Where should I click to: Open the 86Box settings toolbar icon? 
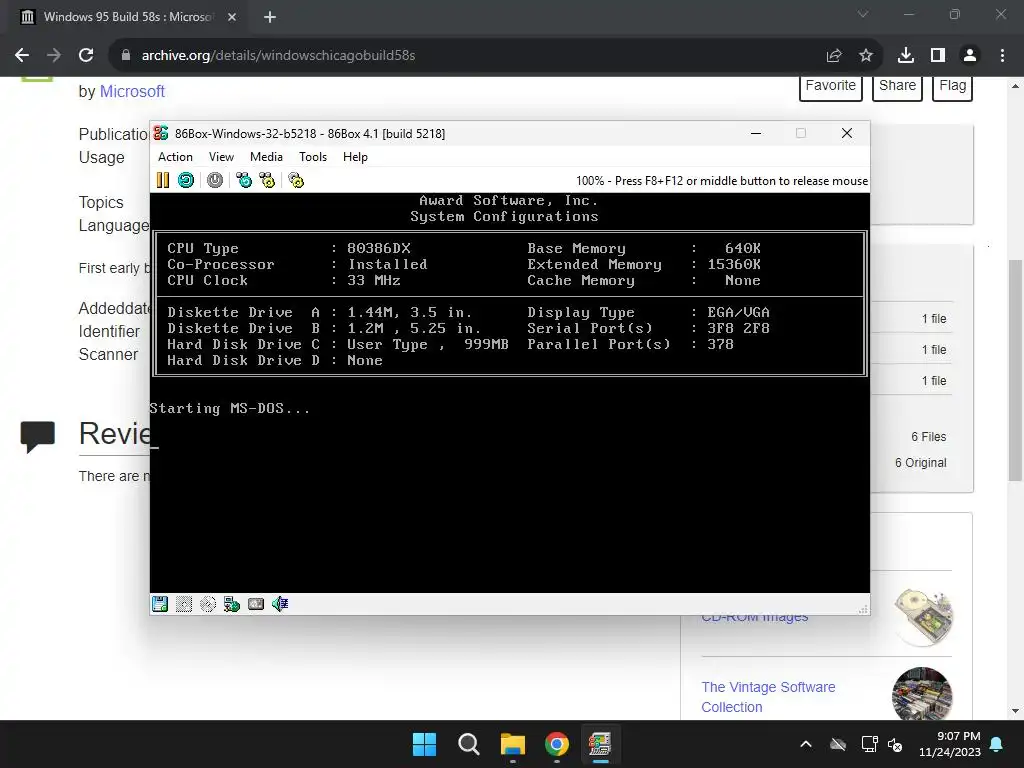pyautogui.click(x=296, y=180)
